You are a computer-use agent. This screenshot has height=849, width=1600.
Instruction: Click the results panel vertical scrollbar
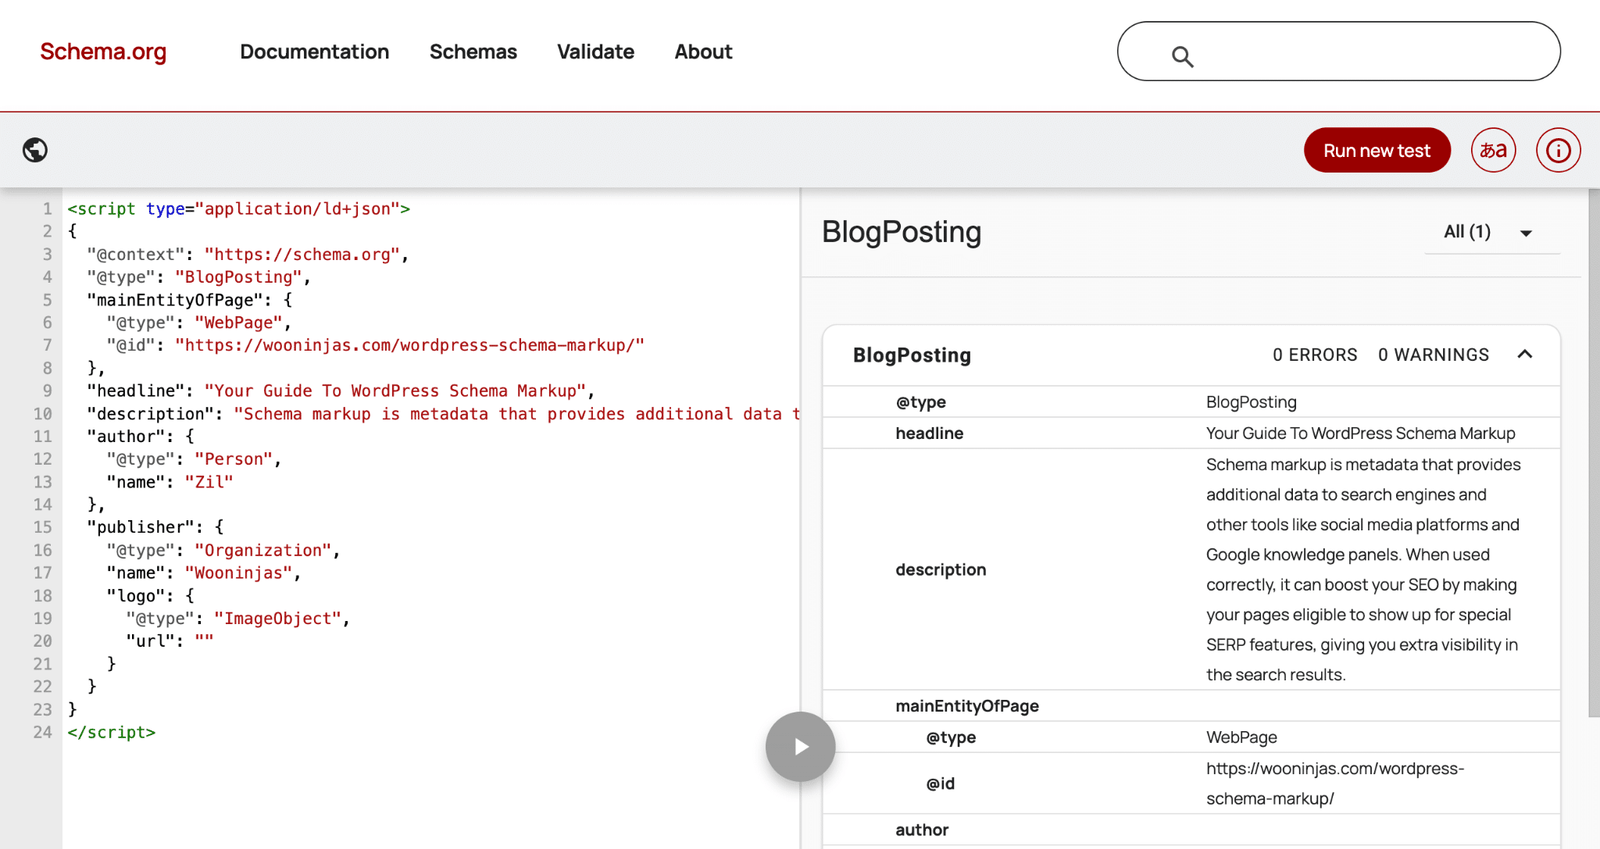click(x=1593, y=452)
